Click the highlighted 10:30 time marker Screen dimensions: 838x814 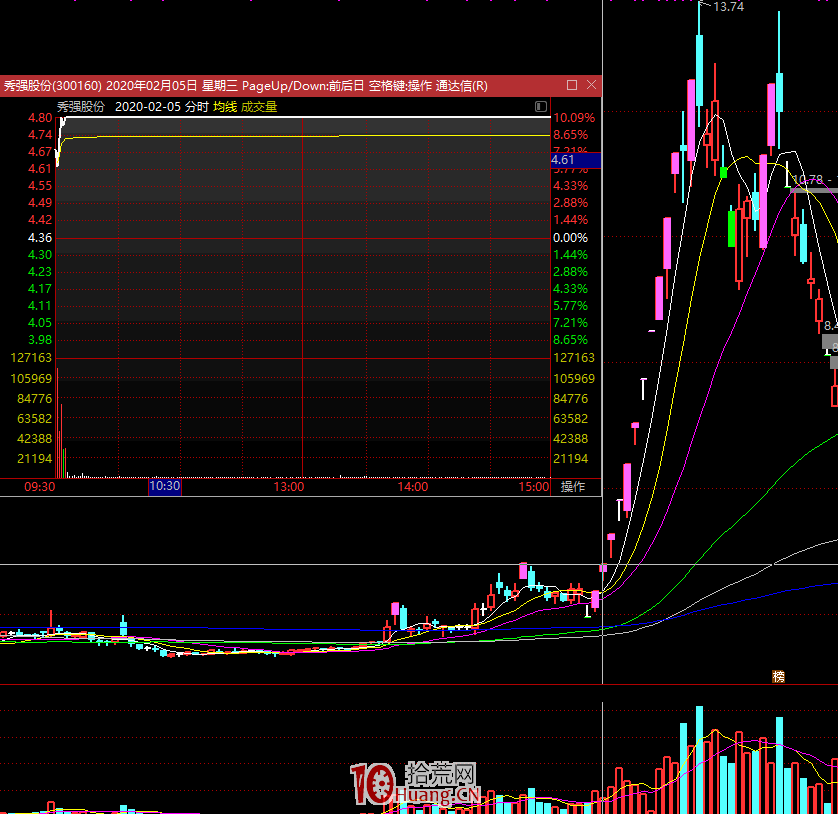(165, 487)
